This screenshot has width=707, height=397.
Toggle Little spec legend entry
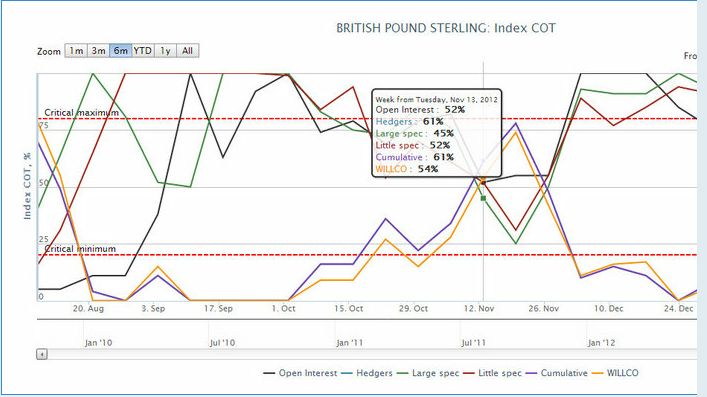493,373
